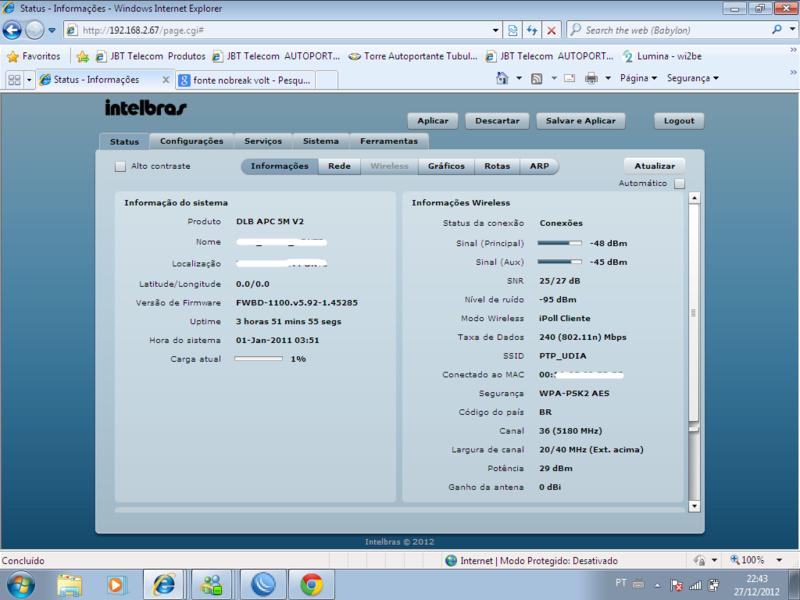Expand the Print options dropdown arrow
Screen dimensions: 800x600
tap(608, 78)
